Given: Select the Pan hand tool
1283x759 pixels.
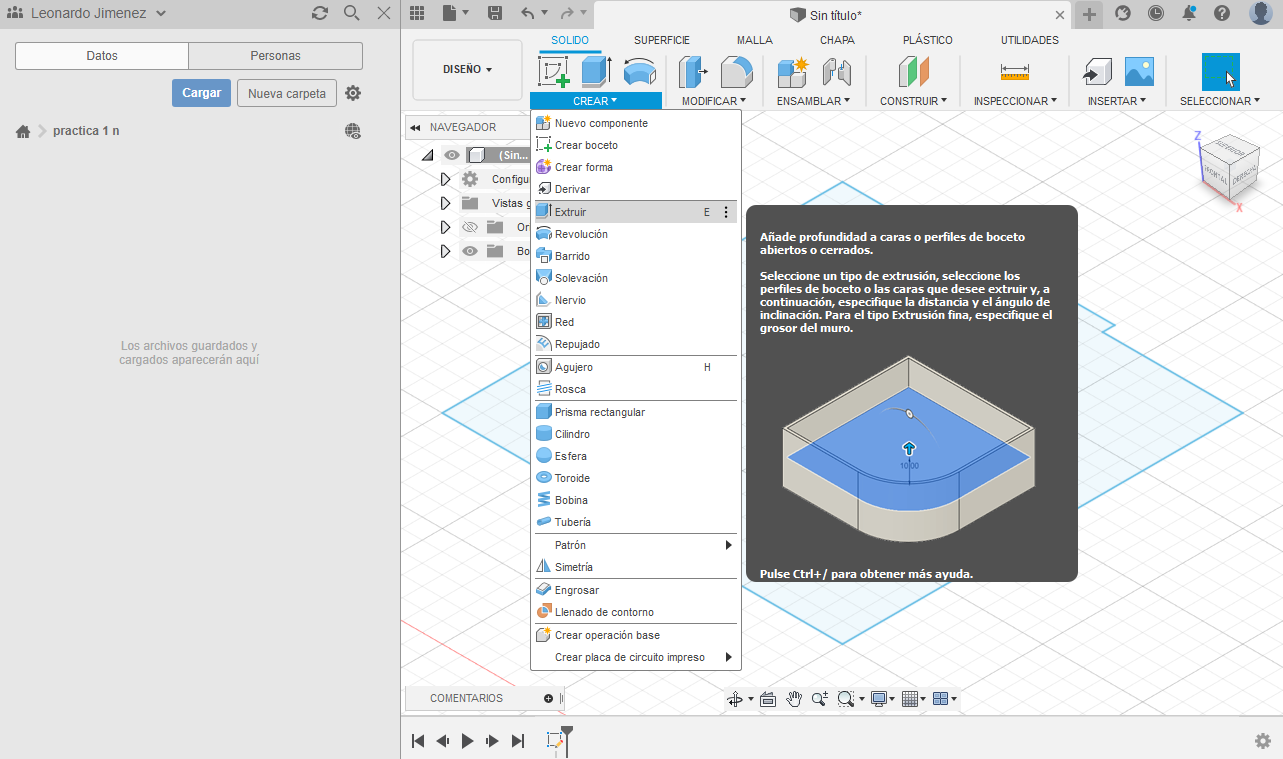Looking at the screenshot, I should [794, 699].
